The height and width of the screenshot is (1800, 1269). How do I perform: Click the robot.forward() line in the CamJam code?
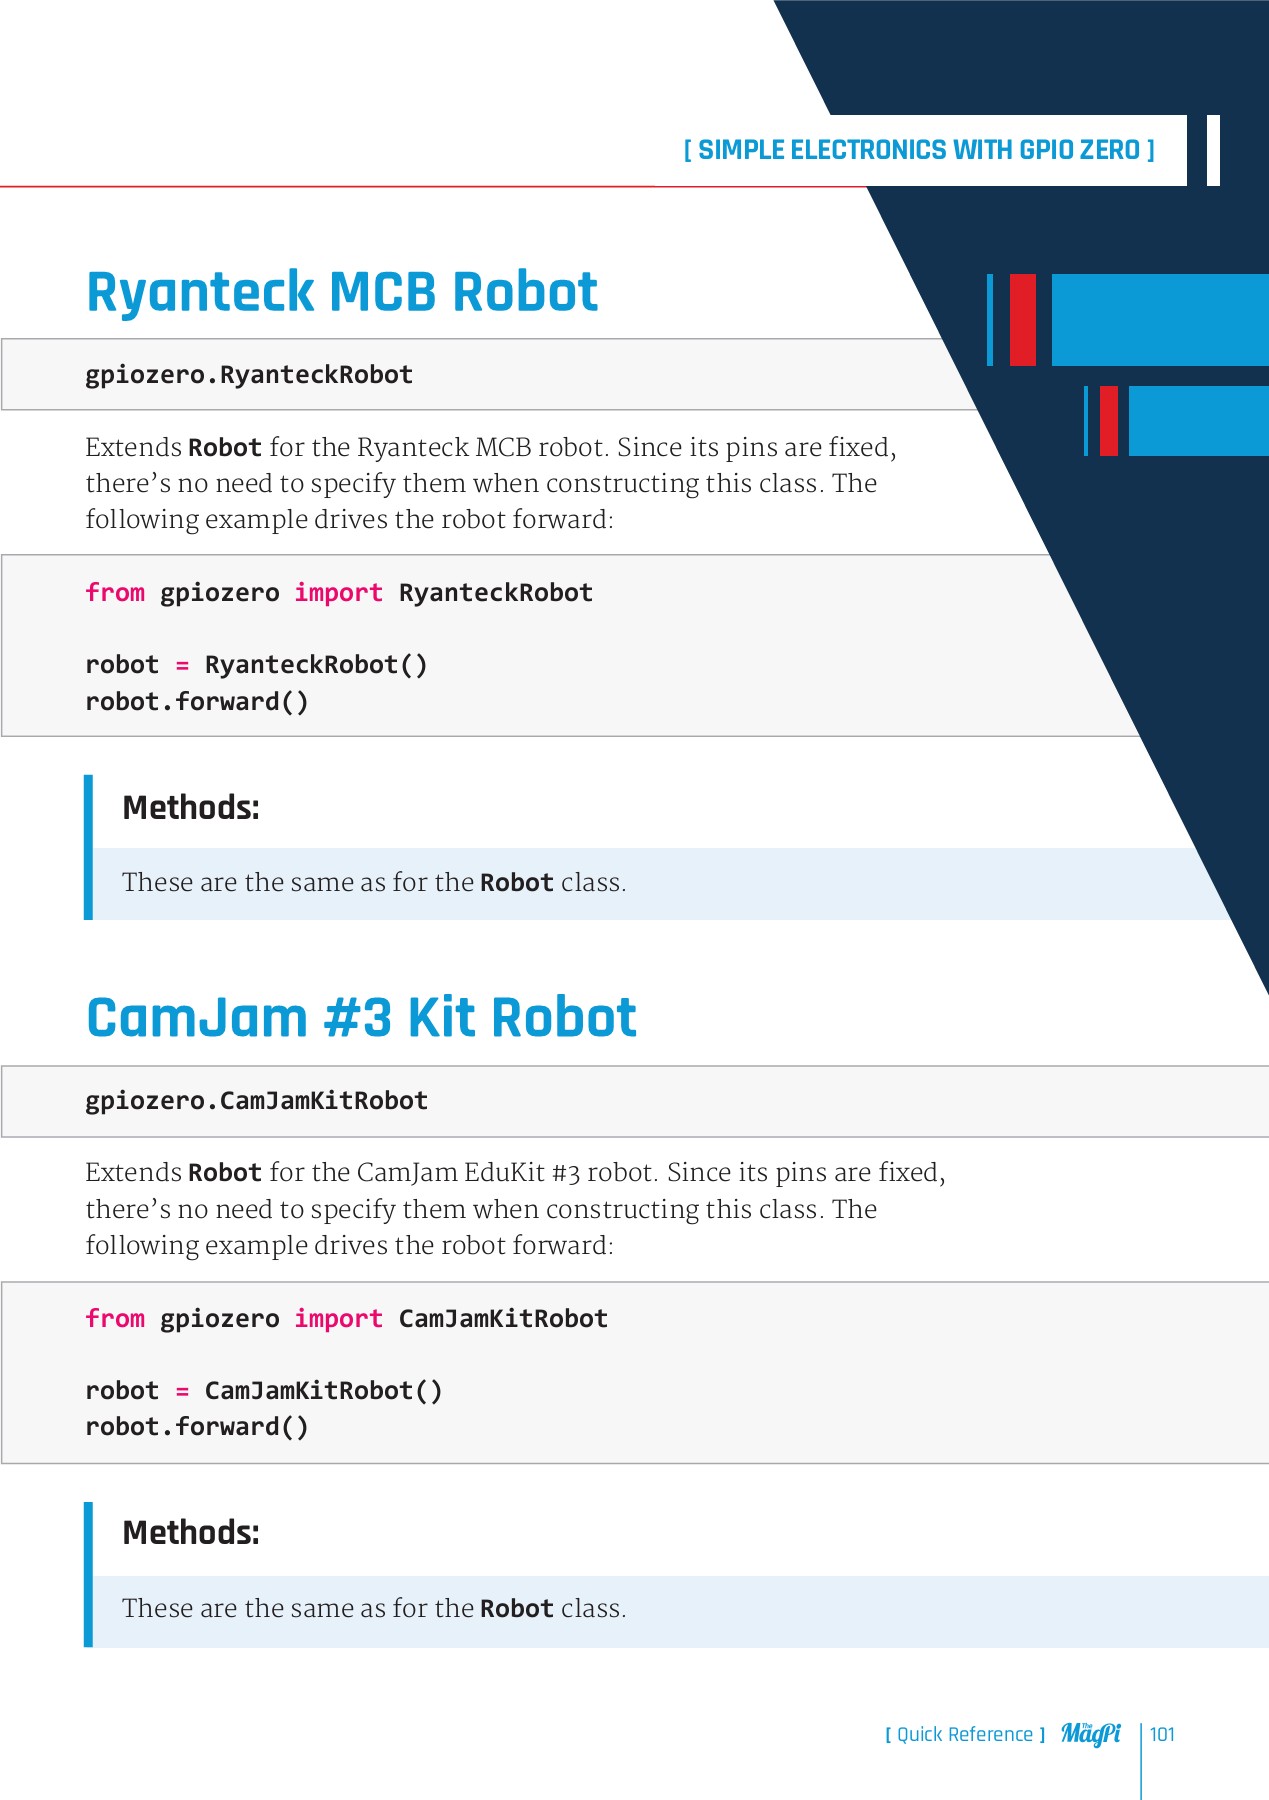(x=197, y=1427)
